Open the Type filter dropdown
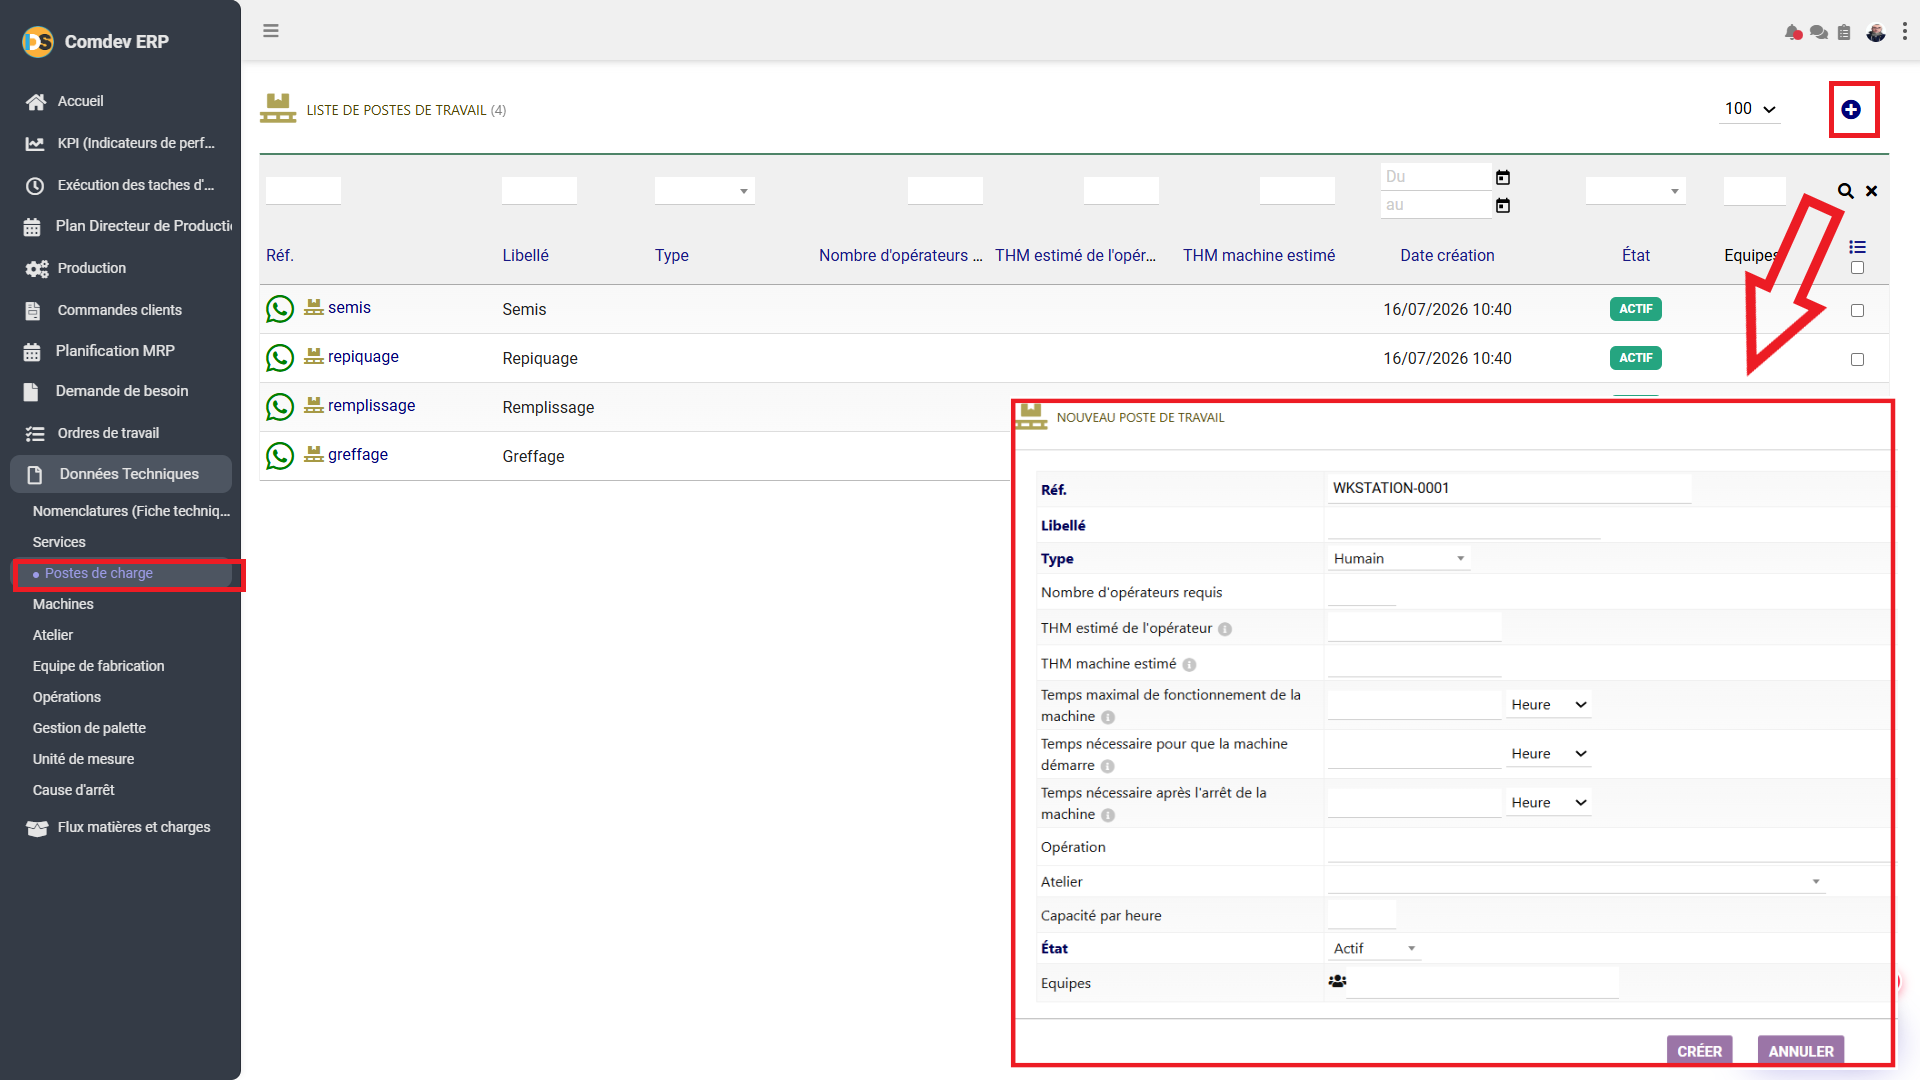This screenshot has height=1080, width=1920. click(x=704, y=191)
